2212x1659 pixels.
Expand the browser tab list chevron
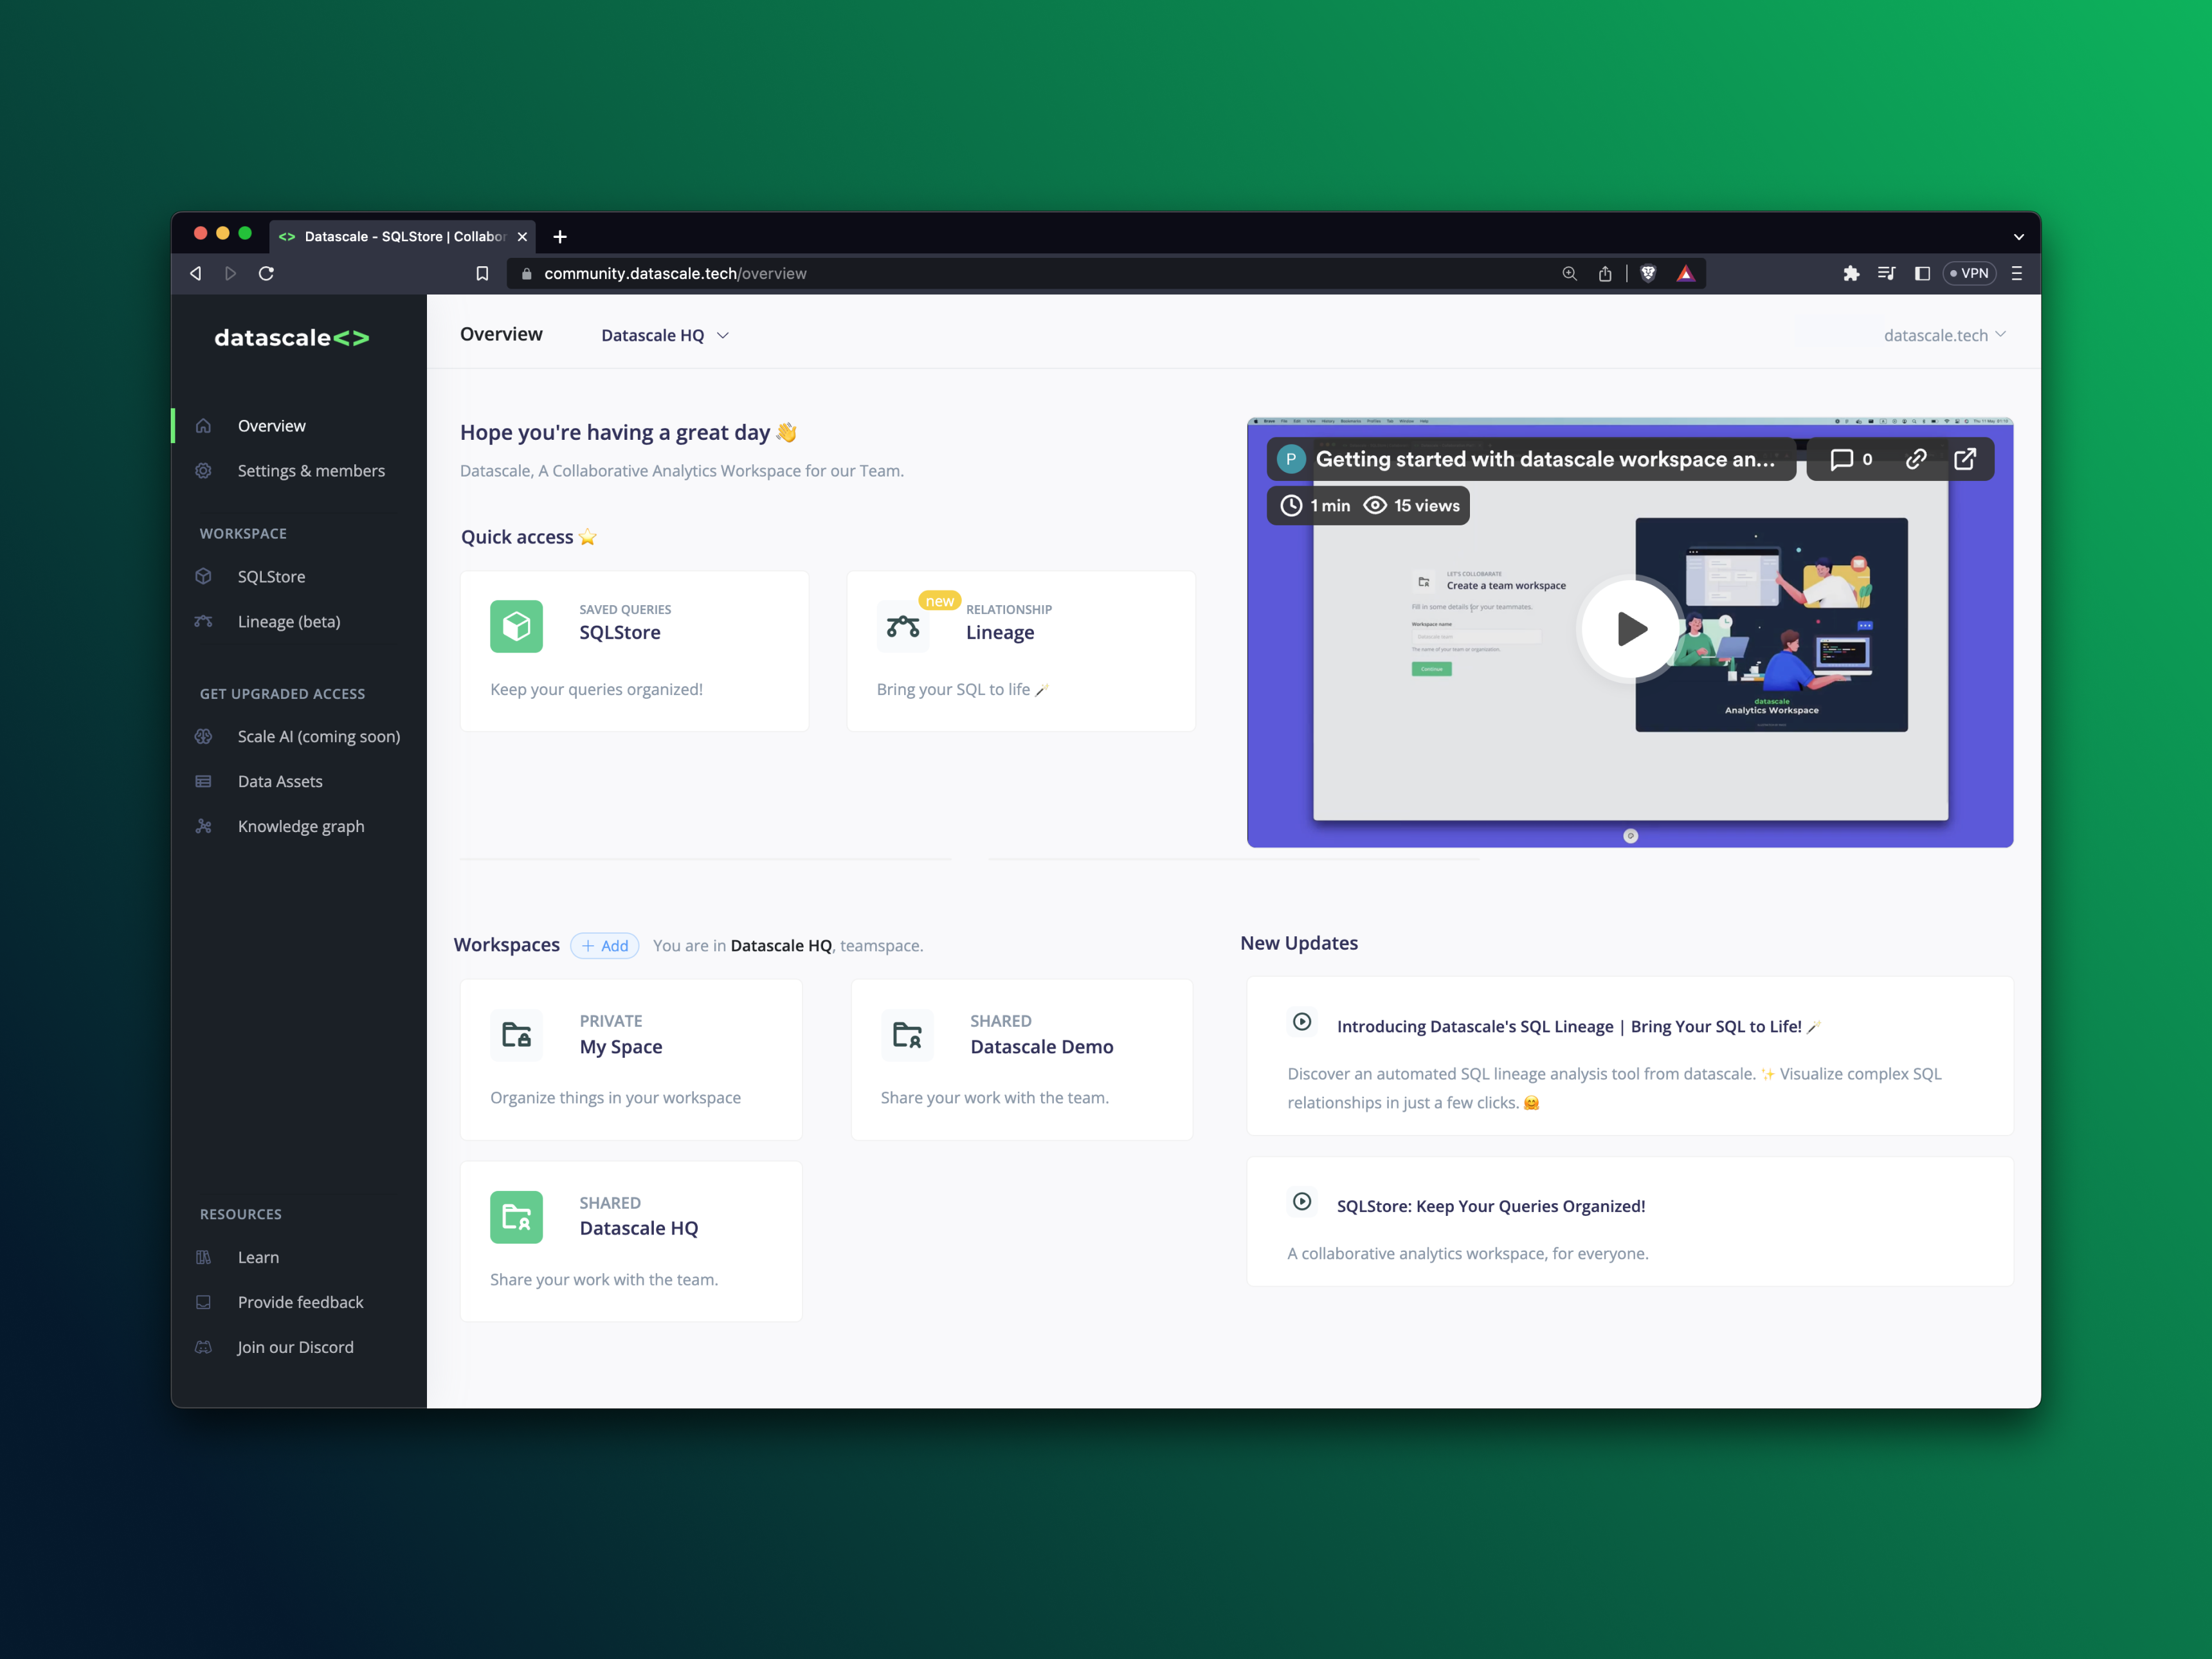(2018, 237)
